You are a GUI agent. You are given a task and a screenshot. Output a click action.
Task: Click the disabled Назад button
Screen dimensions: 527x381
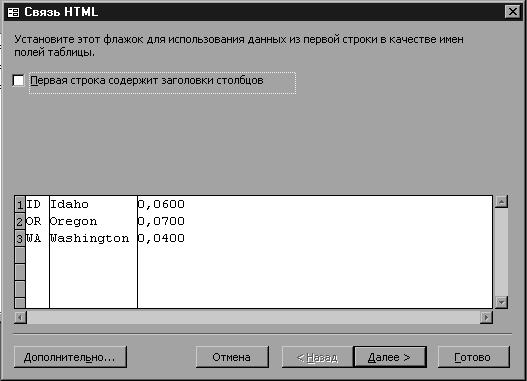[x=317, y=357]
